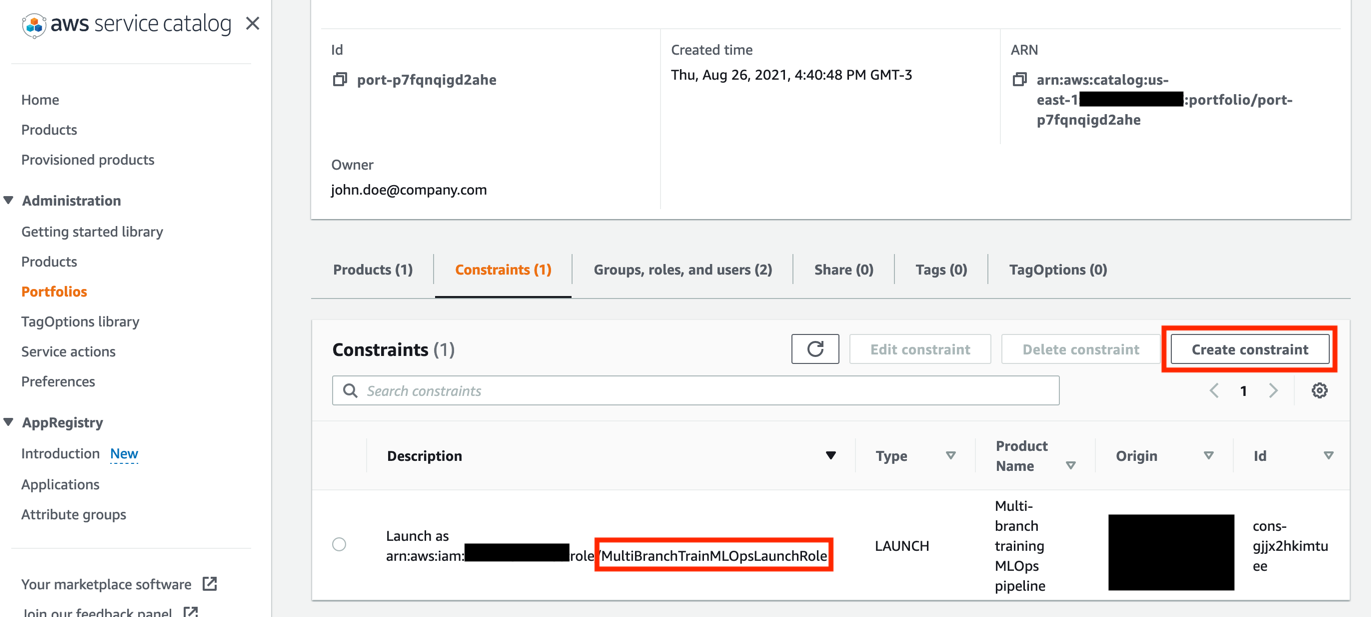Go to previous page of constraints

click(x=1214, y=391)
